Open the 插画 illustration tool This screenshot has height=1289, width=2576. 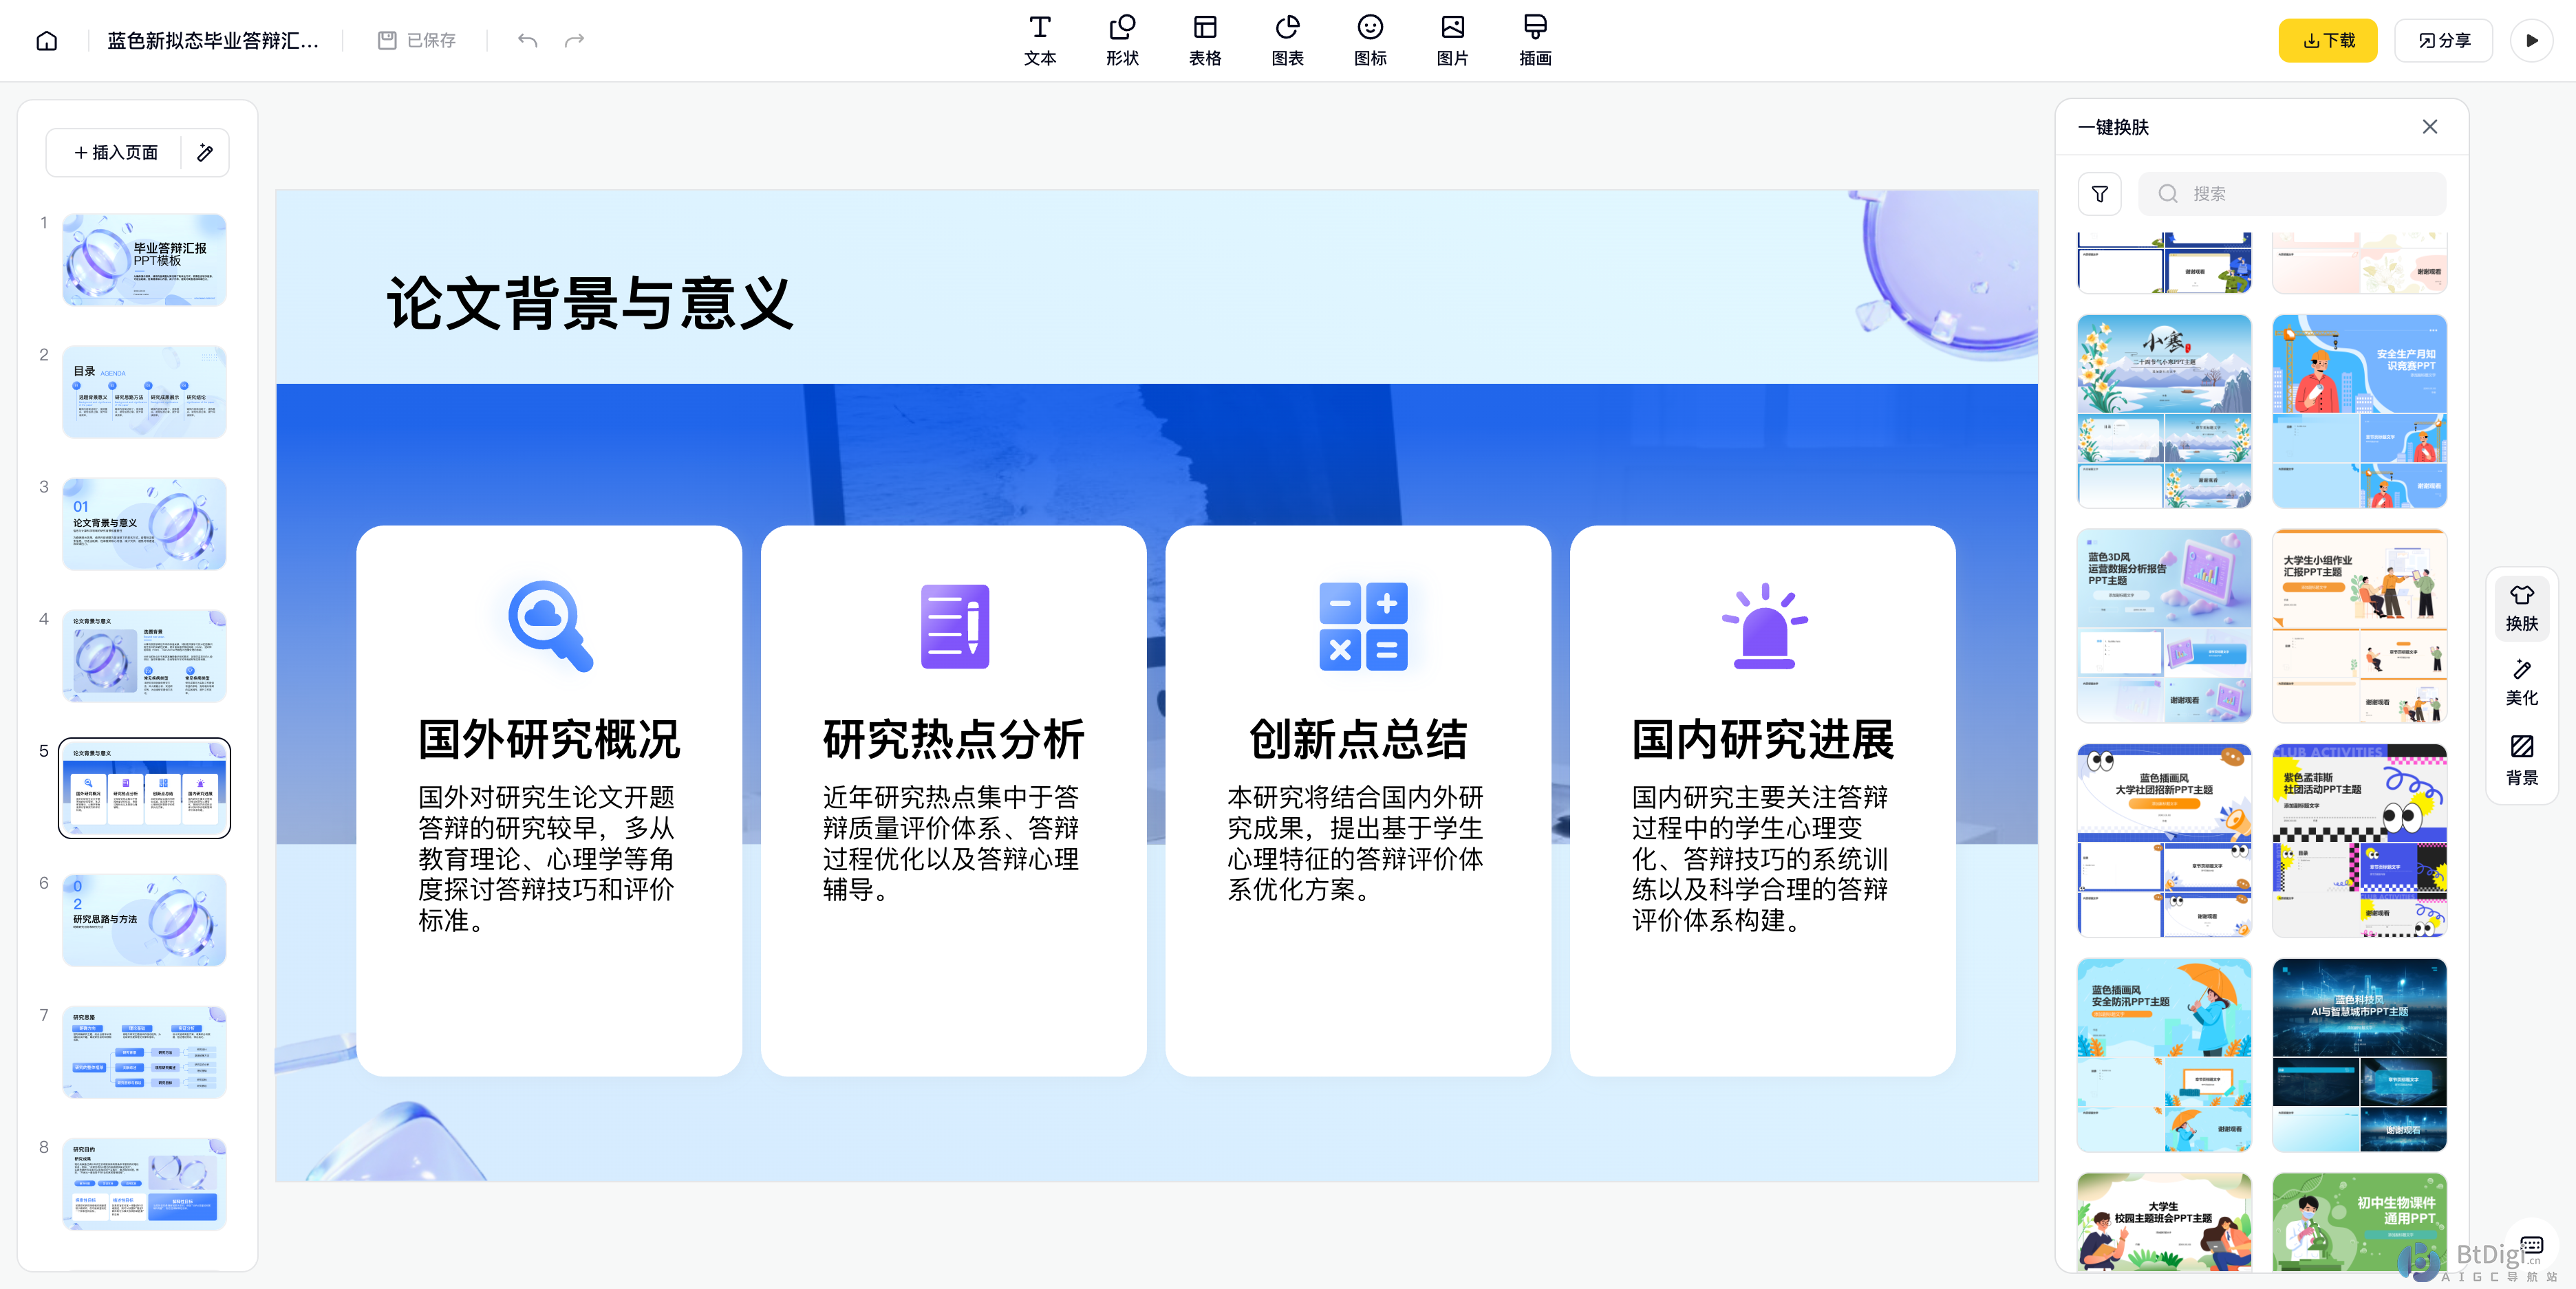coord(1535,40)
